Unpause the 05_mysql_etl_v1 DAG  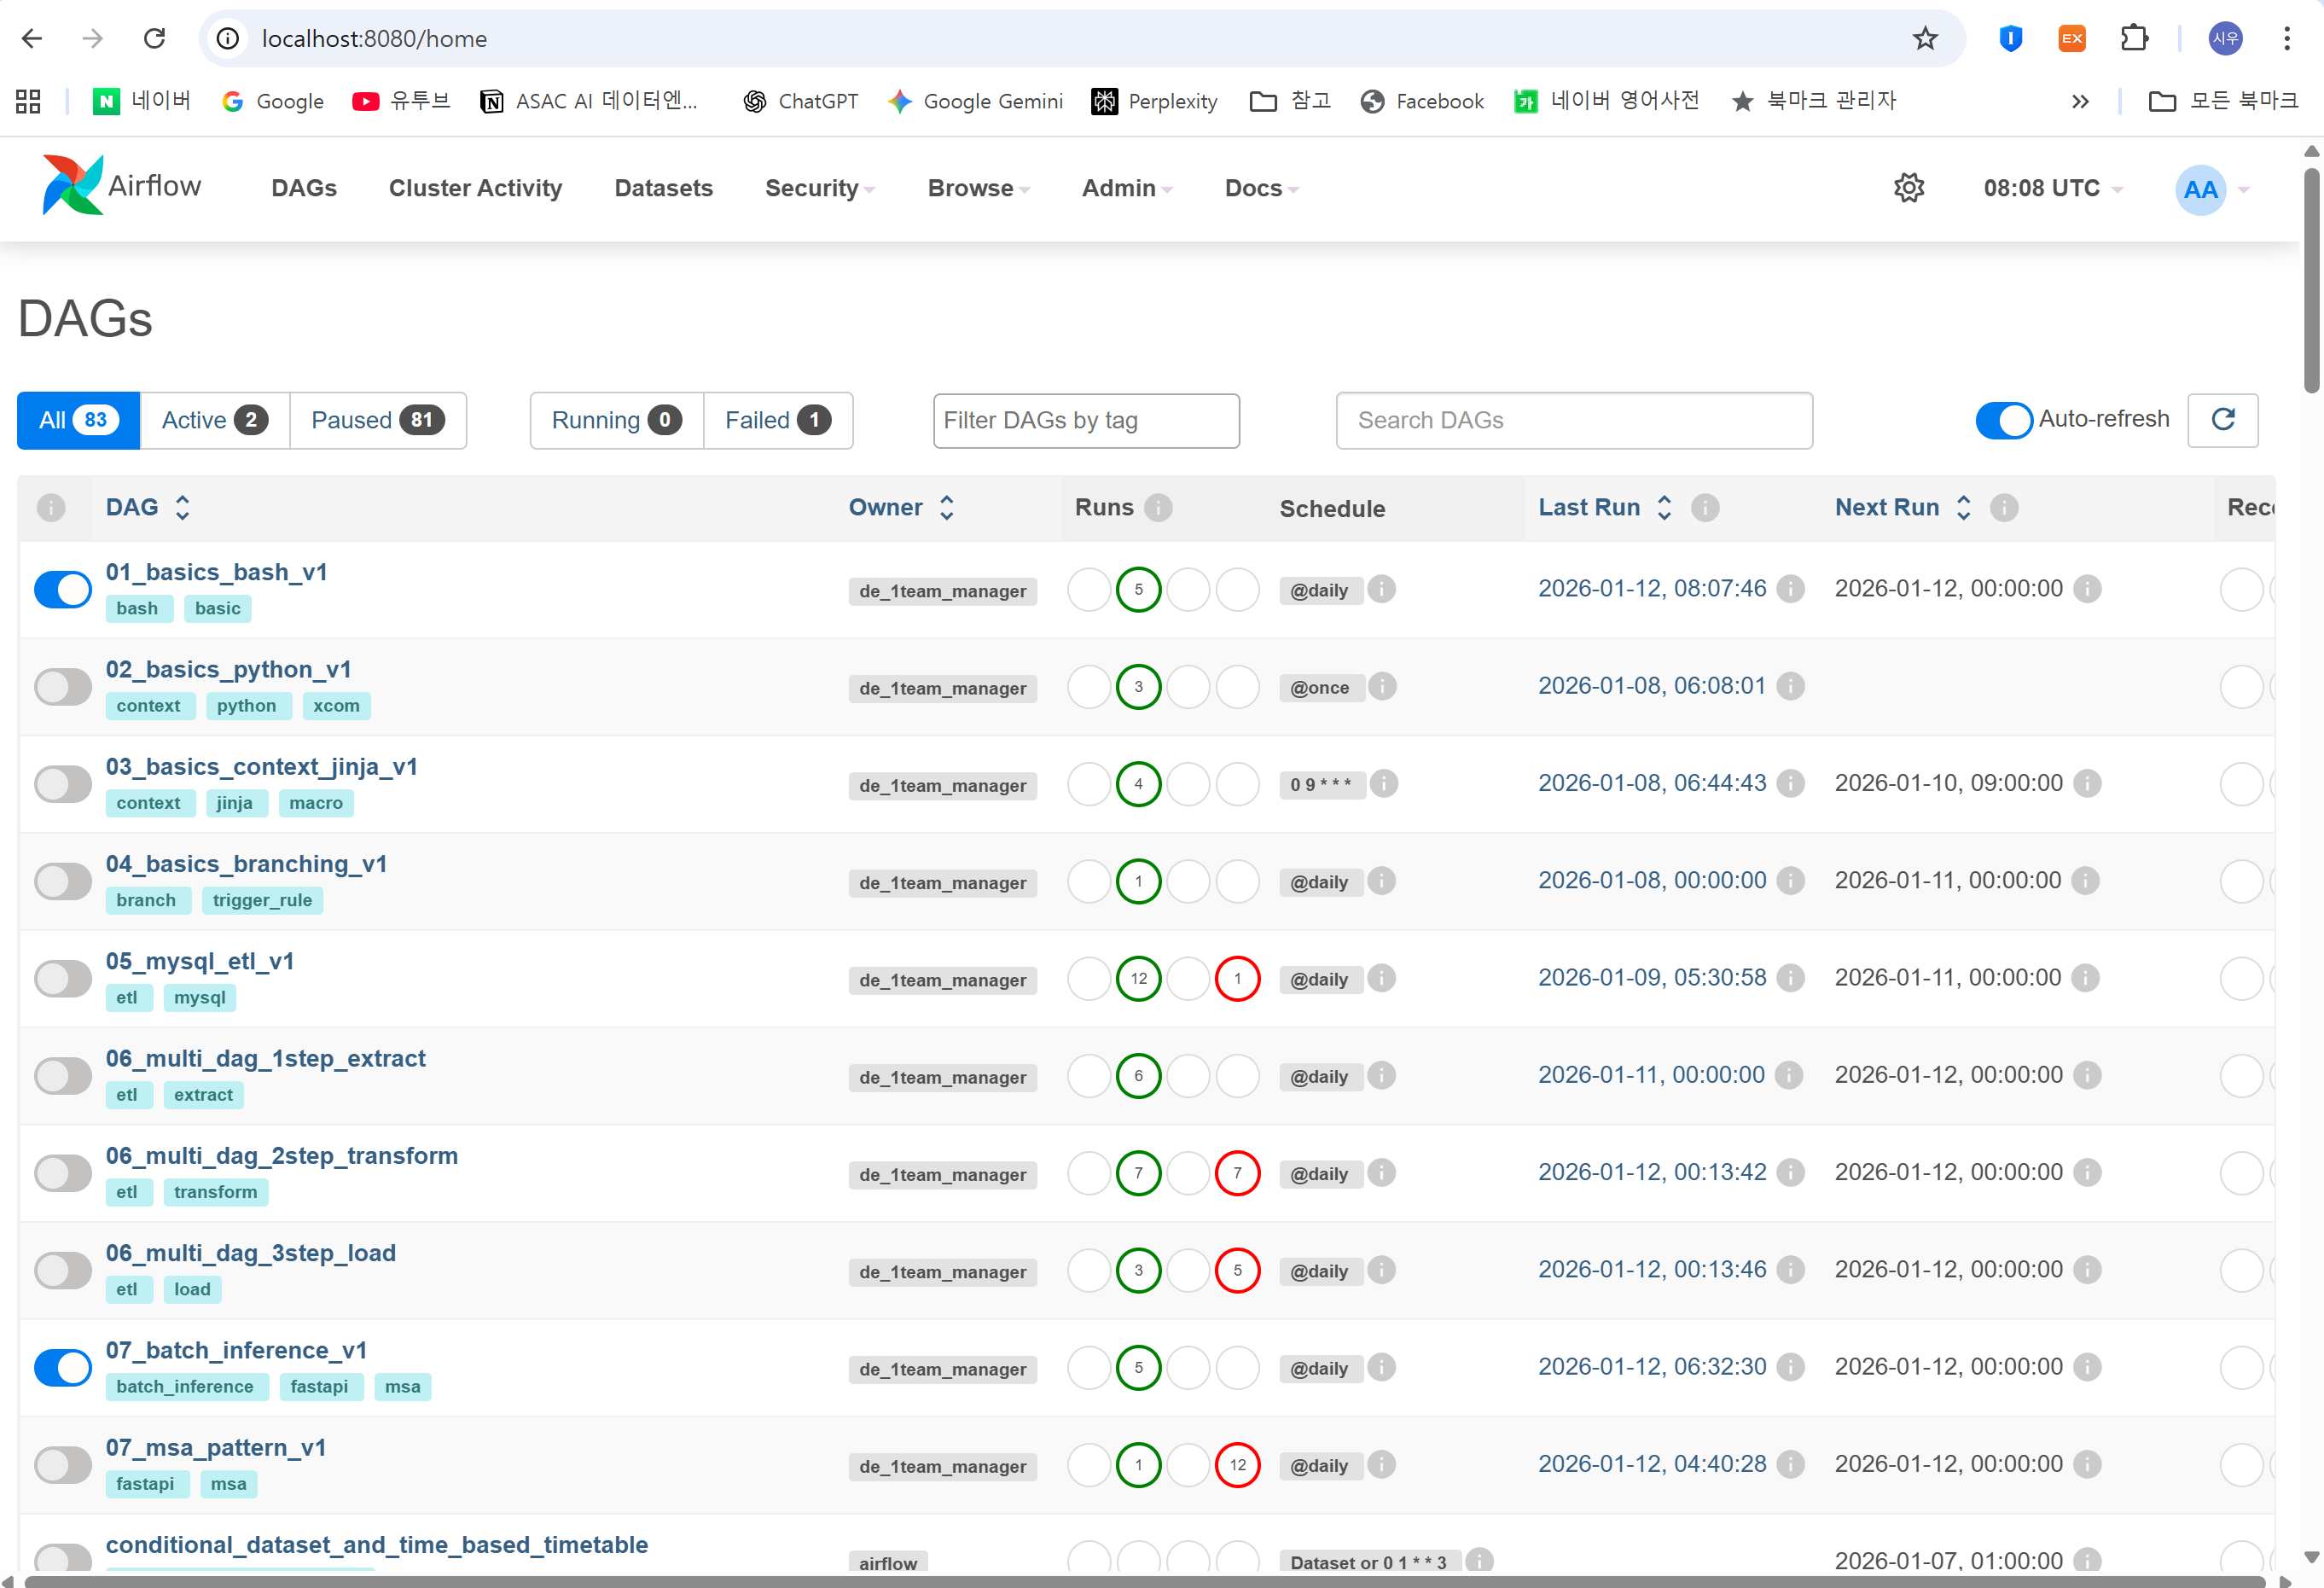point(63,979)
